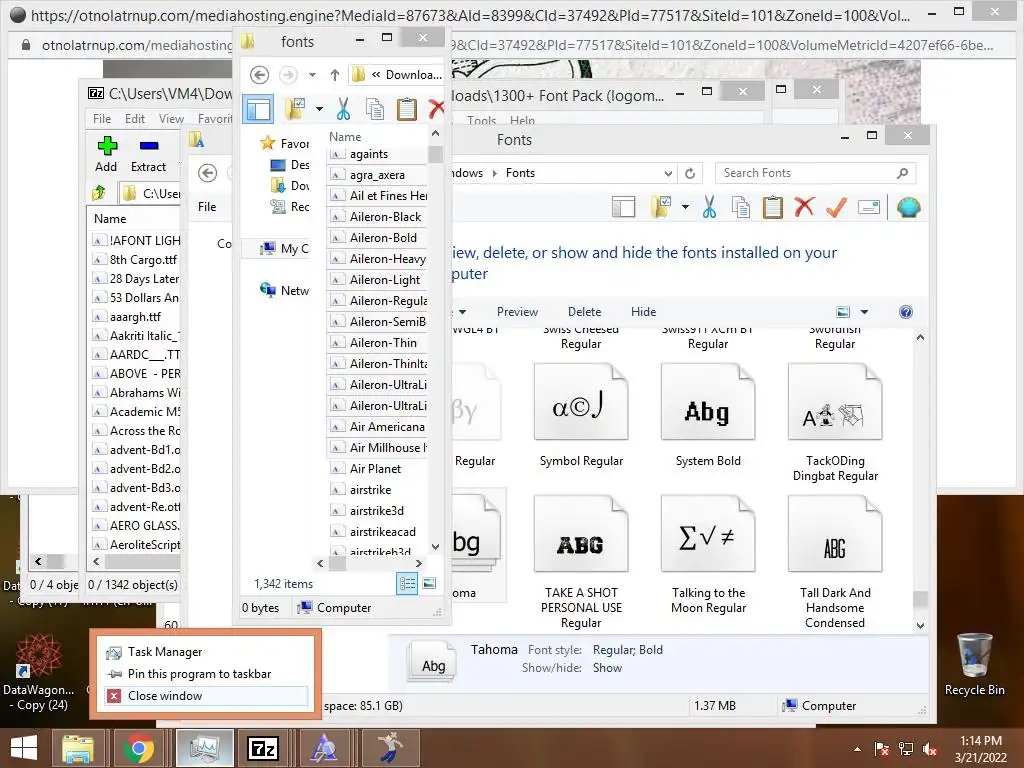Click the muted volume icon in the system tray
The width and height of the screenshot is (1024, 768).
[930, 749]
